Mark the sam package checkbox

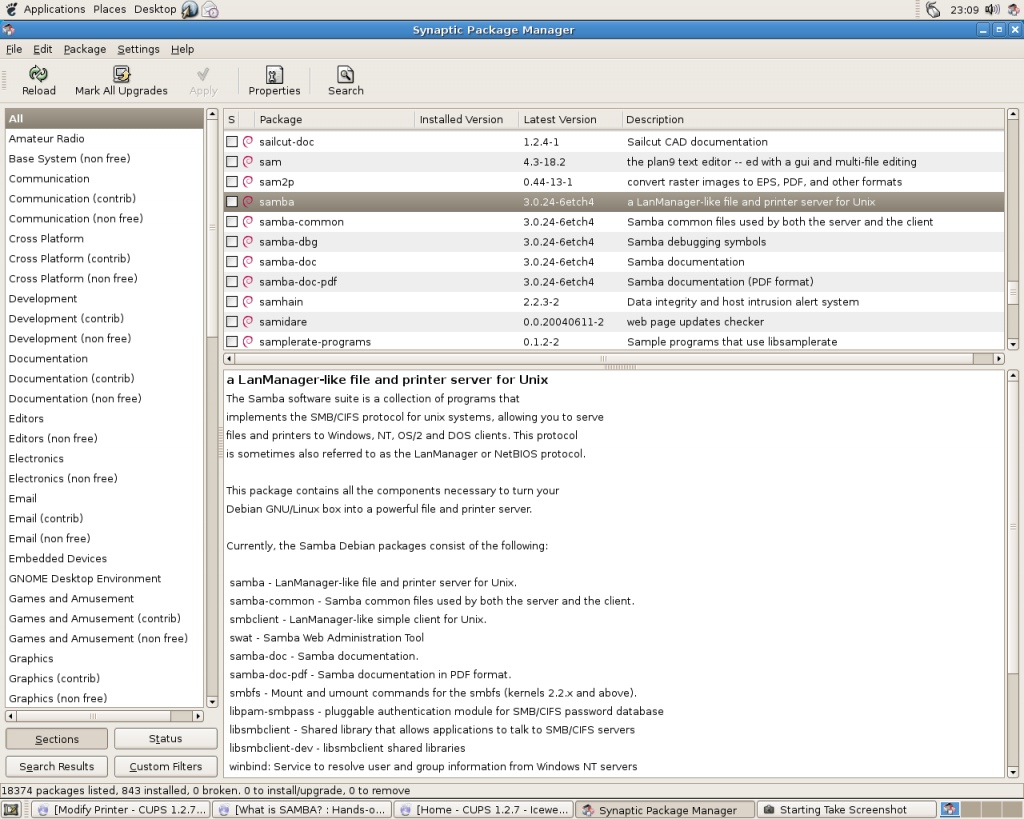[232, 161]
